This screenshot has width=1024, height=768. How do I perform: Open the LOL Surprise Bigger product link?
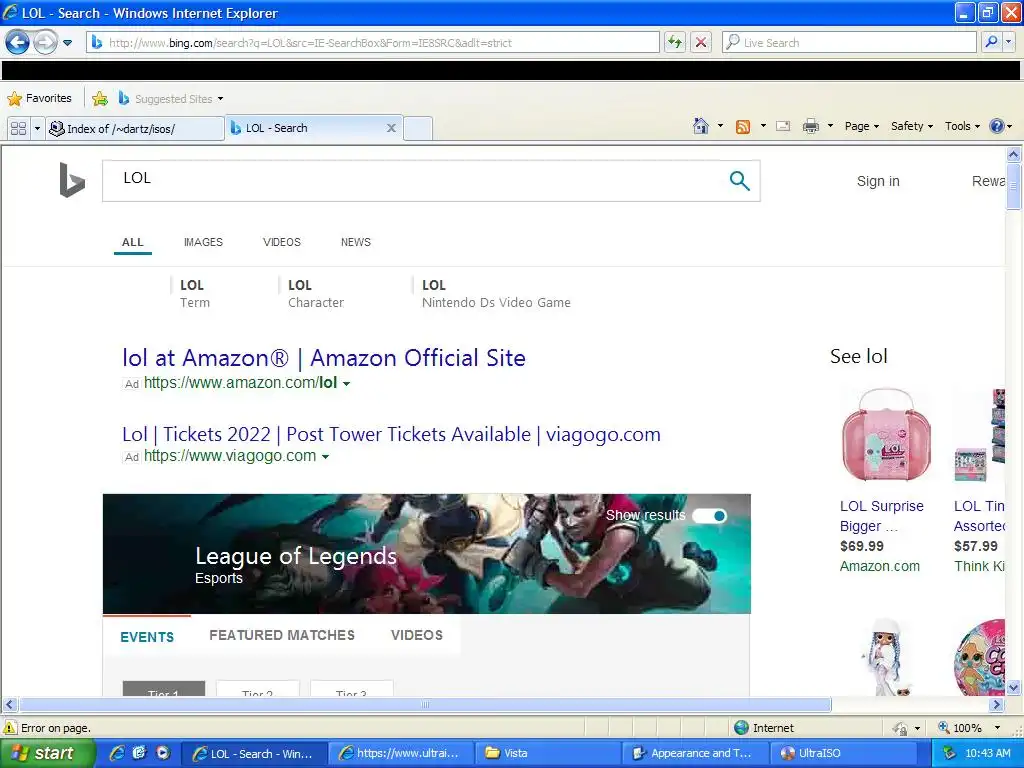pos(882,516)
